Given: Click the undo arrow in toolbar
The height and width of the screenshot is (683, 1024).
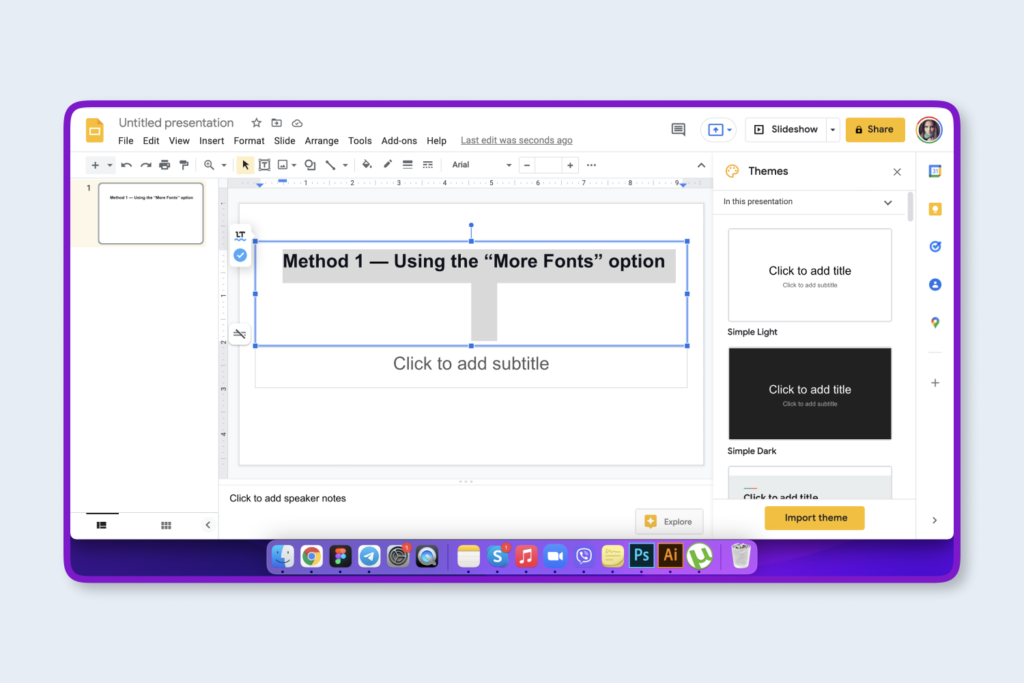Looking at the screenshot, I should click(126, 165).
